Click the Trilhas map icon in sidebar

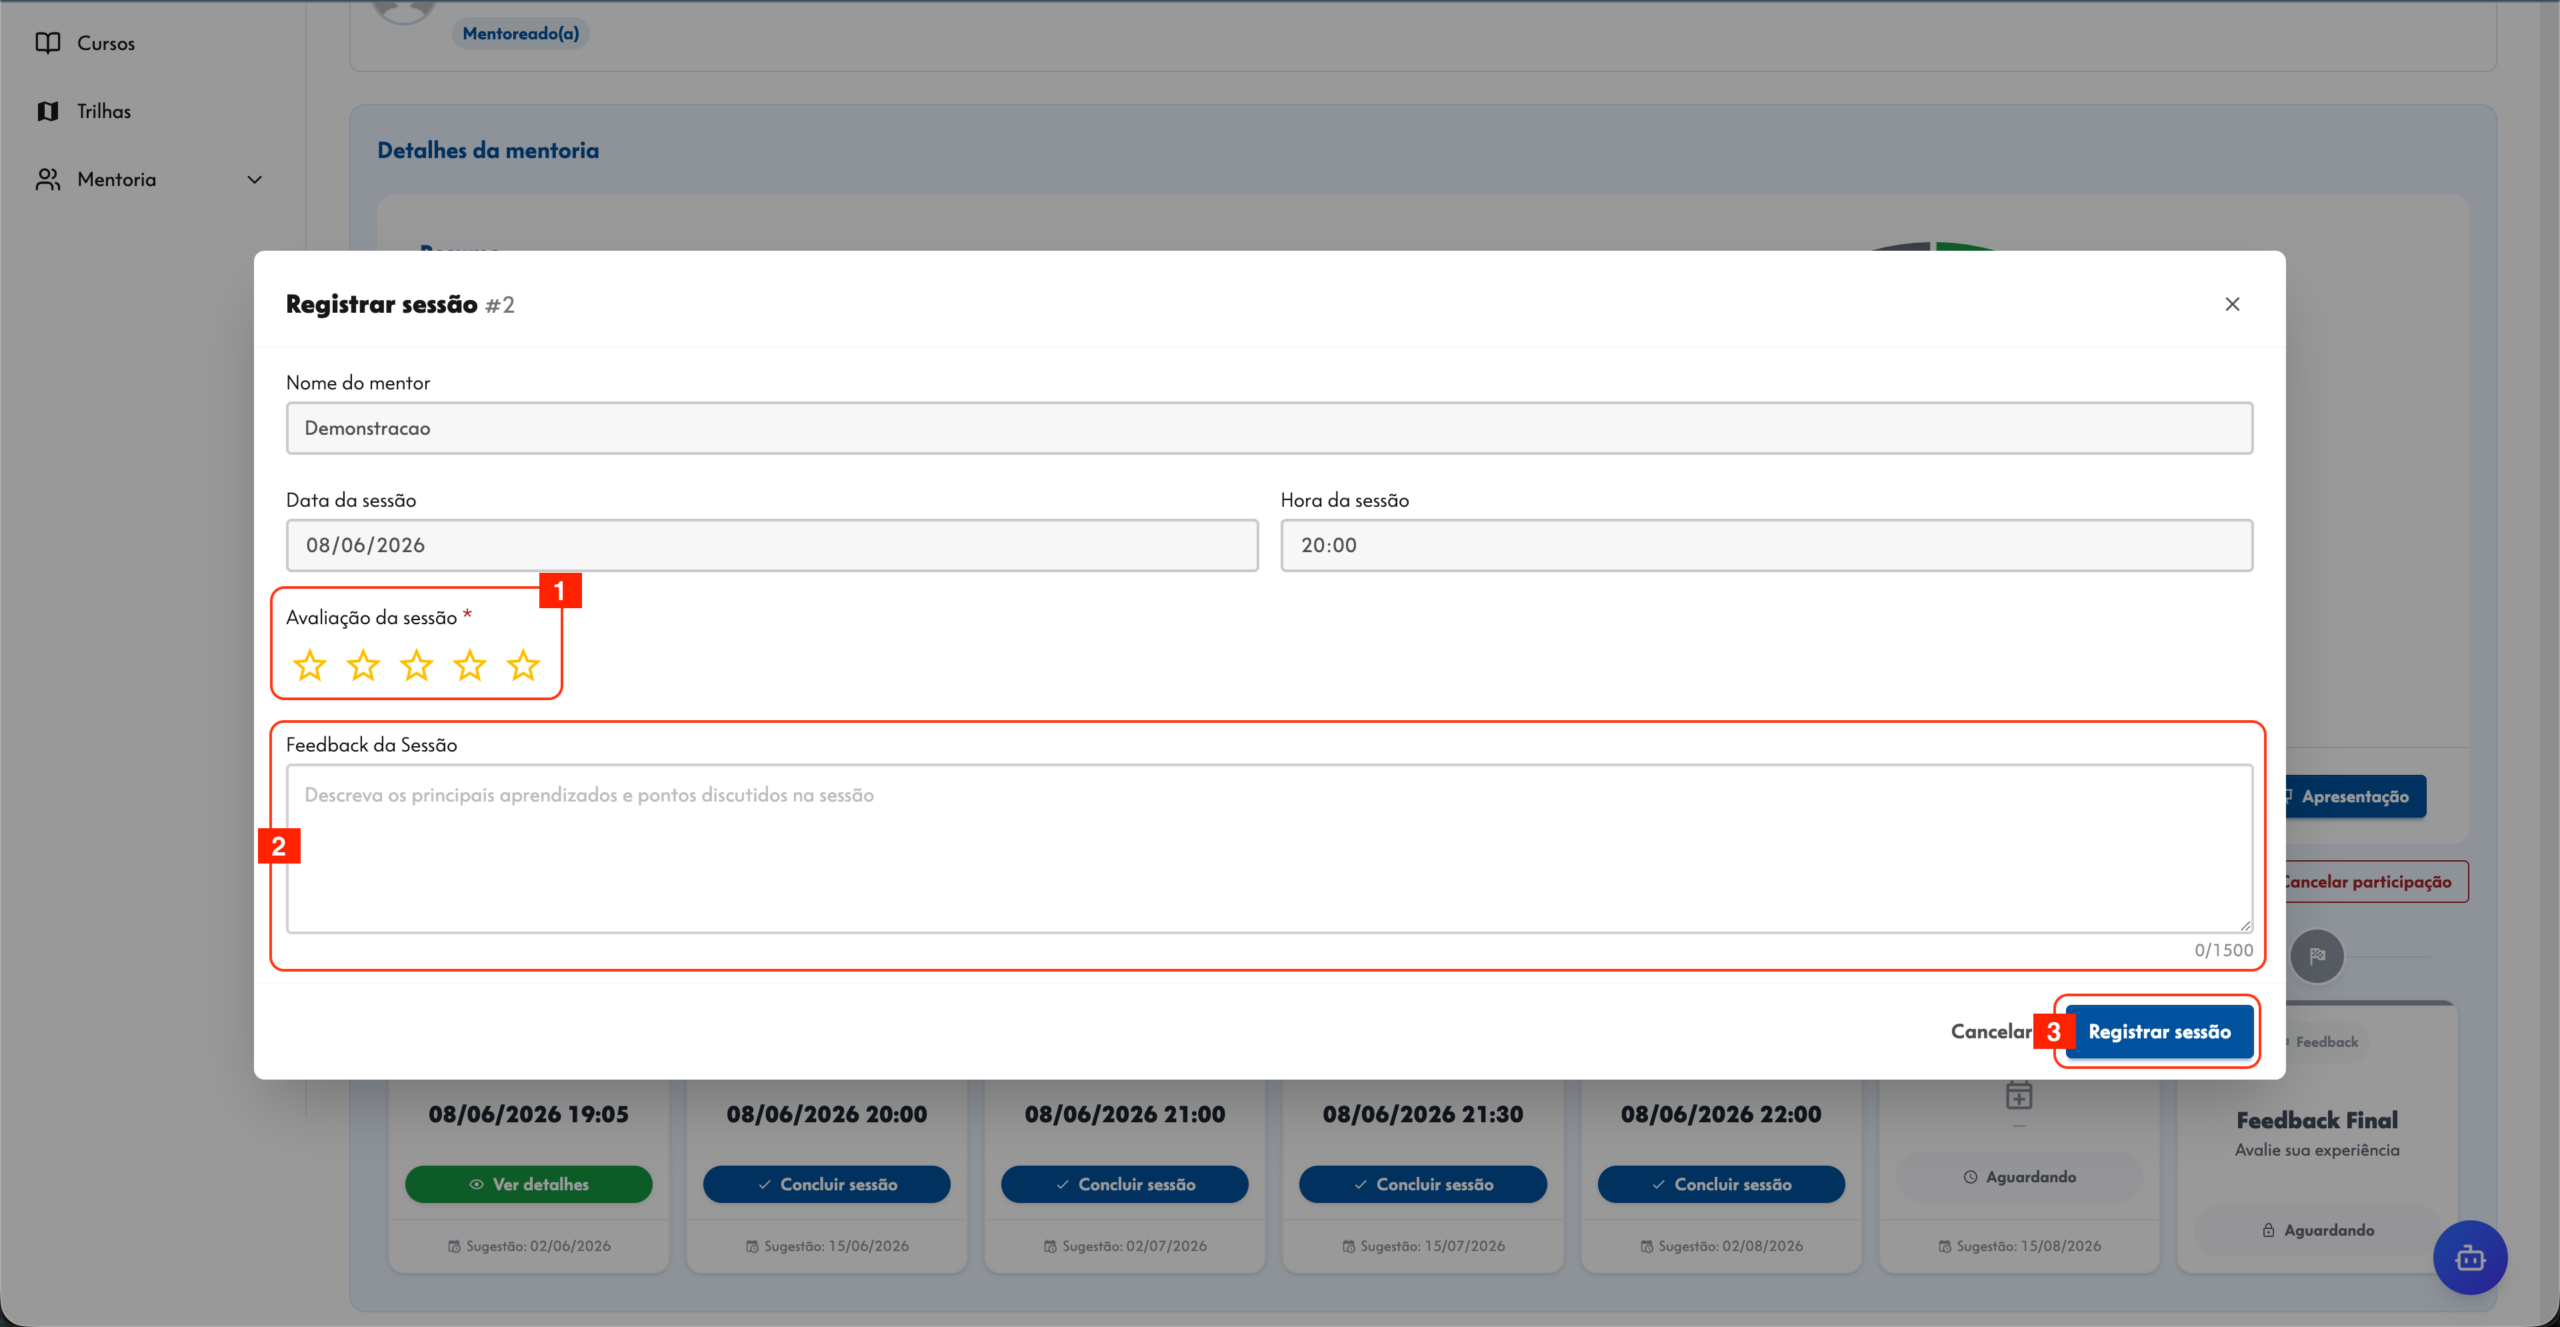coord(47,111)
